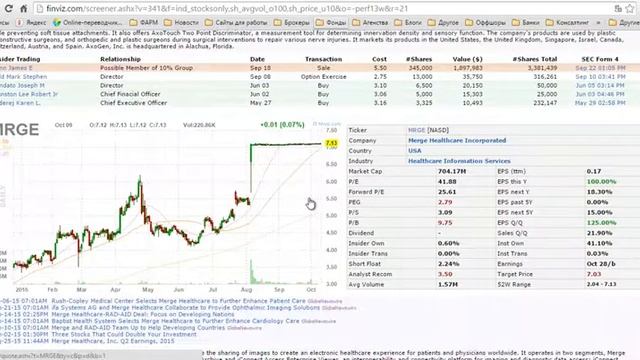
Task: Open Merge Healthcare-RAD-AID Deal news headline
Action: point(143,315)
